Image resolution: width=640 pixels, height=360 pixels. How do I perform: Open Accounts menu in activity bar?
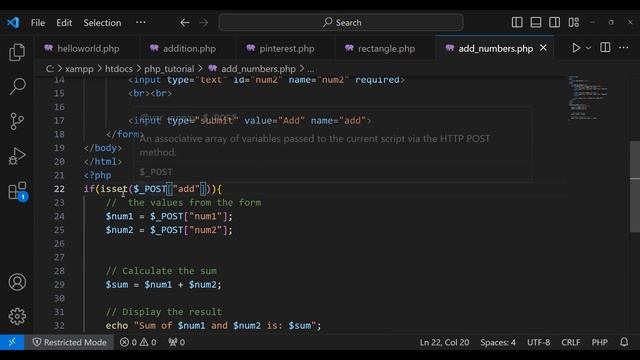click(17, 282)
